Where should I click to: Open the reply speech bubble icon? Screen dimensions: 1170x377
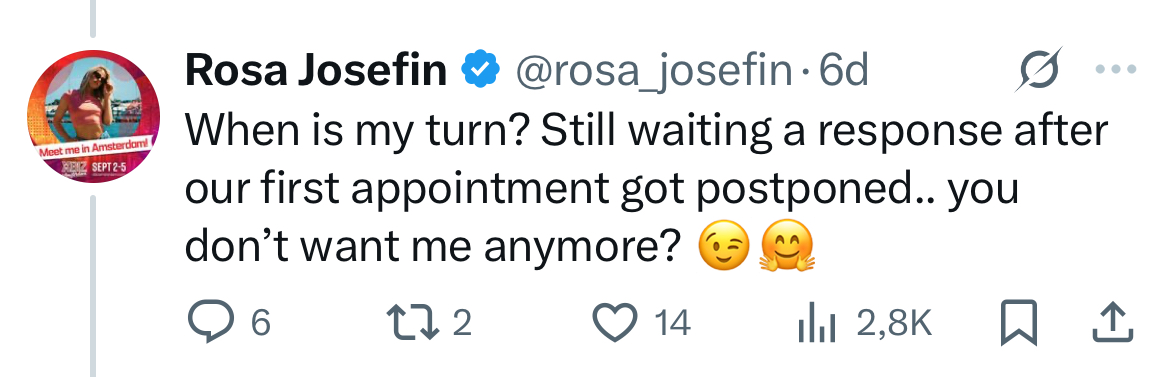(210, 323)
